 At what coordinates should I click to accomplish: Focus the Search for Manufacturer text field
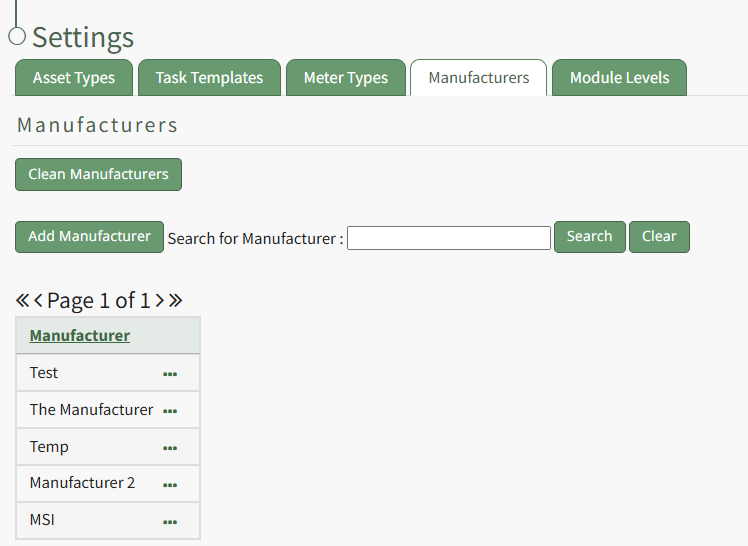448,238
